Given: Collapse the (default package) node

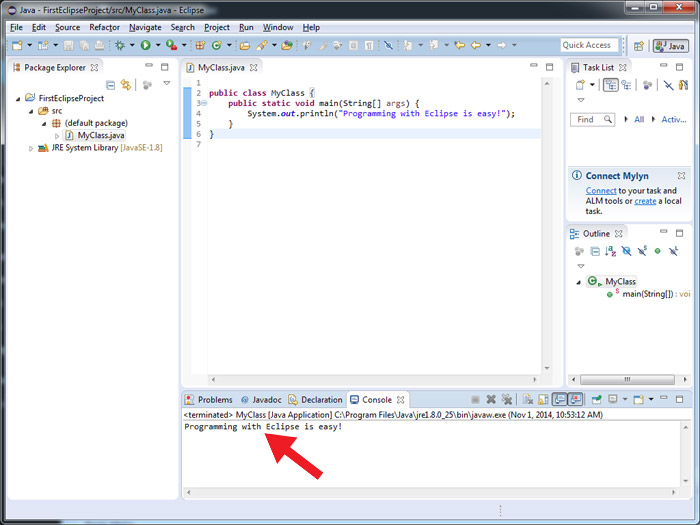Looking at the screenshot, I should coord(44,124).
